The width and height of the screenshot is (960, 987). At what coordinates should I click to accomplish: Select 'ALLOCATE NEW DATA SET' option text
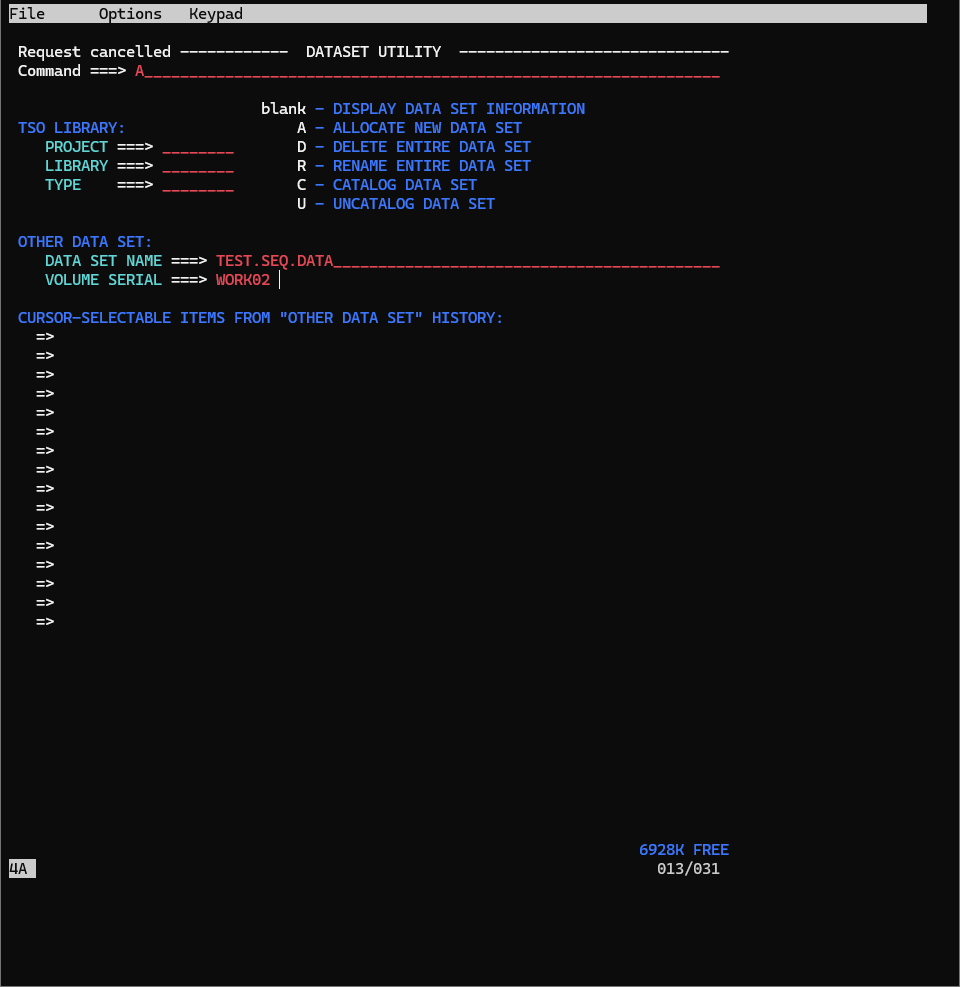pos(427,128)
